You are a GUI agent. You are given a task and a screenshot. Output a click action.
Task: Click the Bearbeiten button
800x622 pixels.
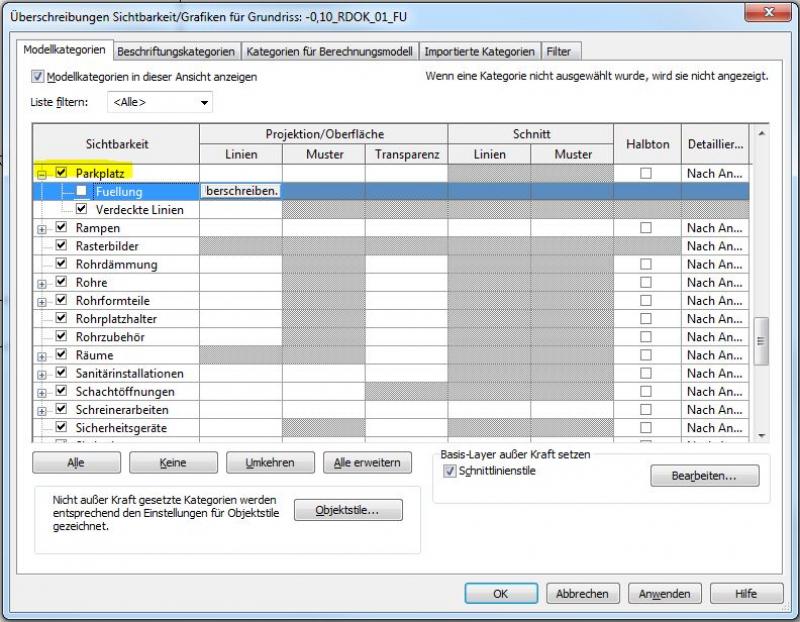click(704, 476)
